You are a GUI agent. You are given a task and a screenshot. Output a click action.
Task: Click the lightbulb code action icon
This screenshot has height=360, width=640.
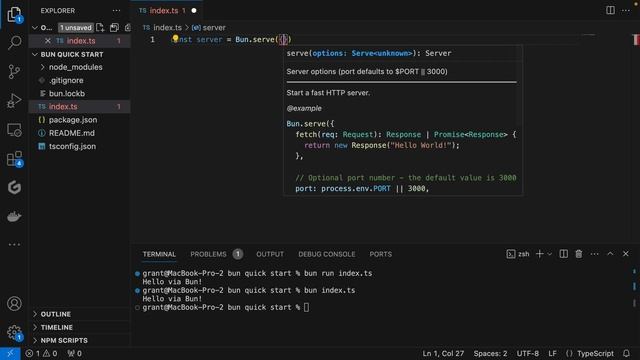coord(175,39)
